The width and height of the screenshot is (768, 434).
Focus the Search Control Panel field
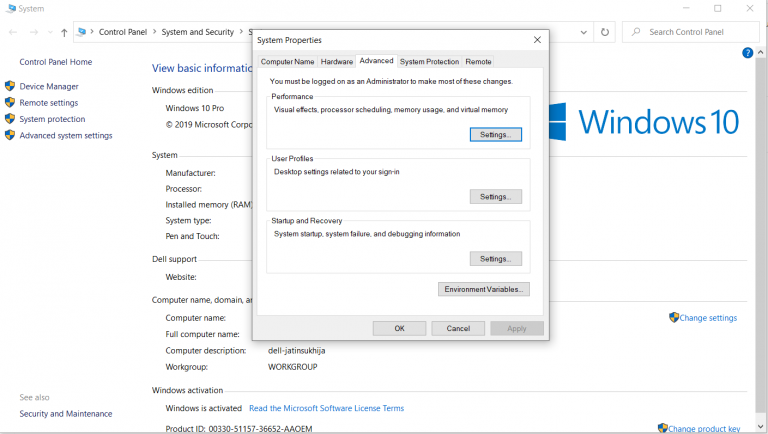click(691, 32)
